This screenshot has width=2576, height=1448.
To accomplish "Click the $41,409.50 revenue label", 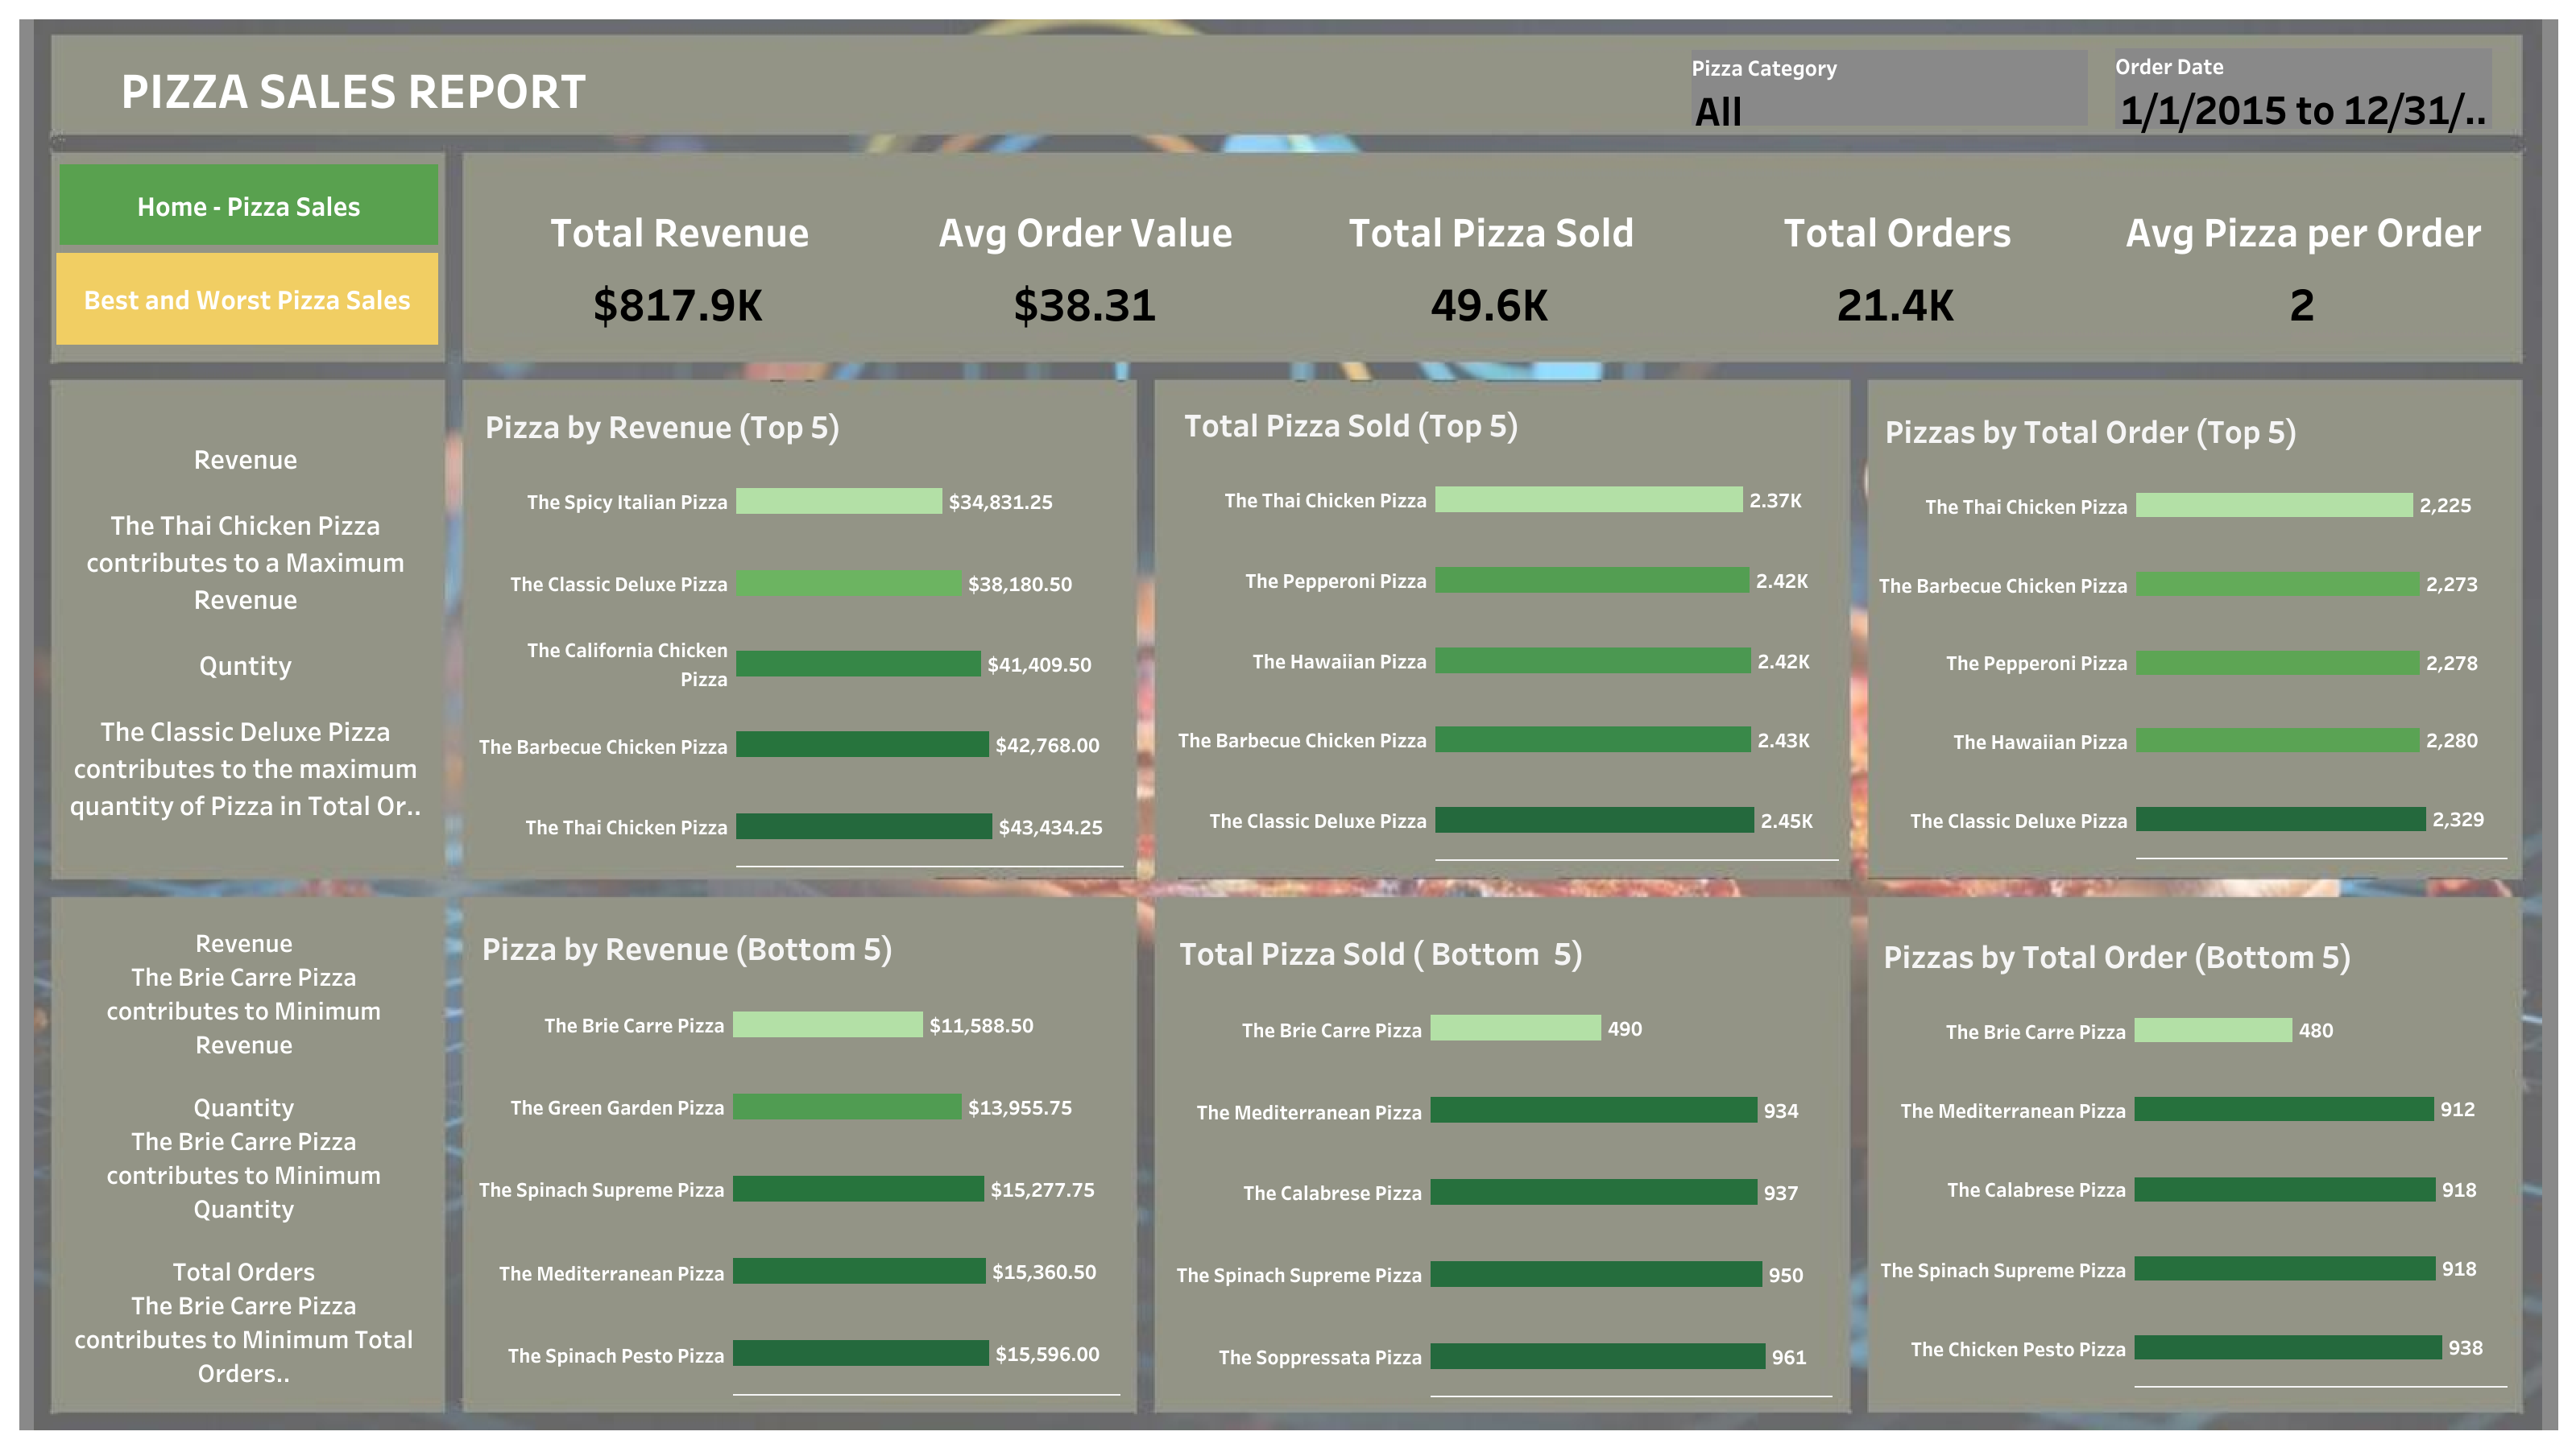I will click(x=1039, y=665).
